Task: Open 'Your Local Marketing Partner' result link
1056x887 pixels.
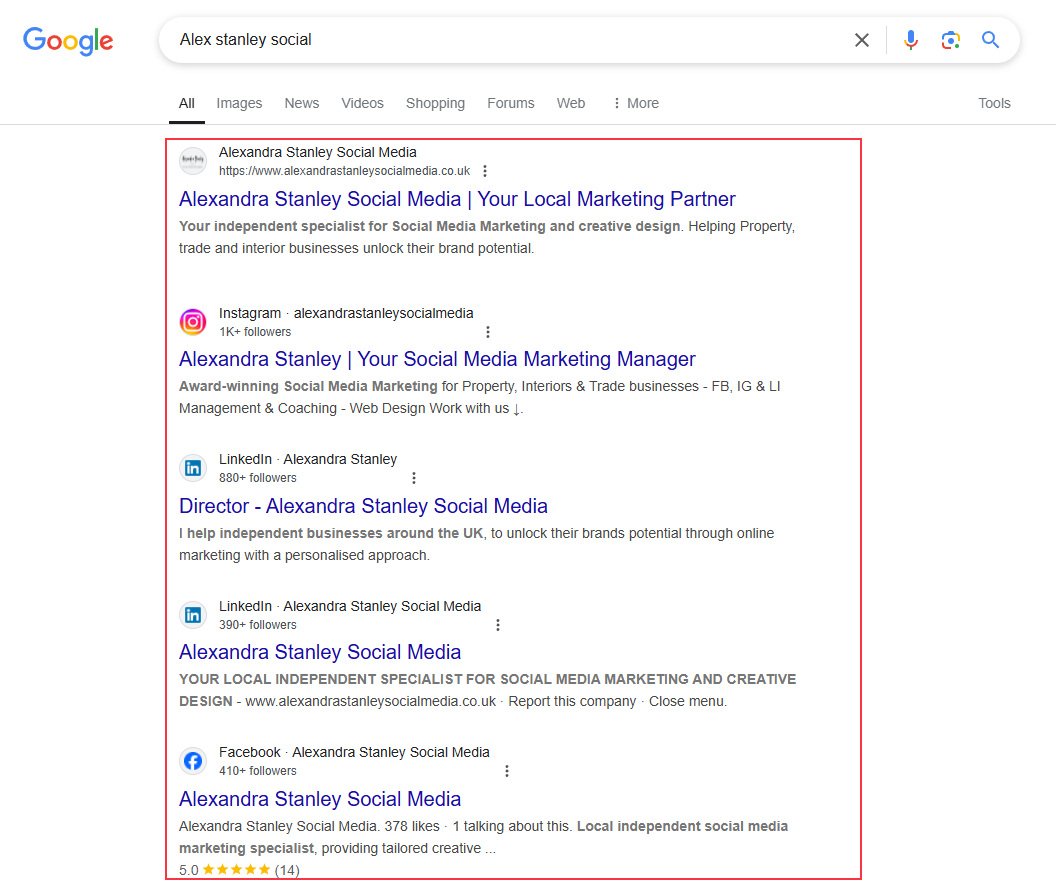Action: click(x=457, y=199)
